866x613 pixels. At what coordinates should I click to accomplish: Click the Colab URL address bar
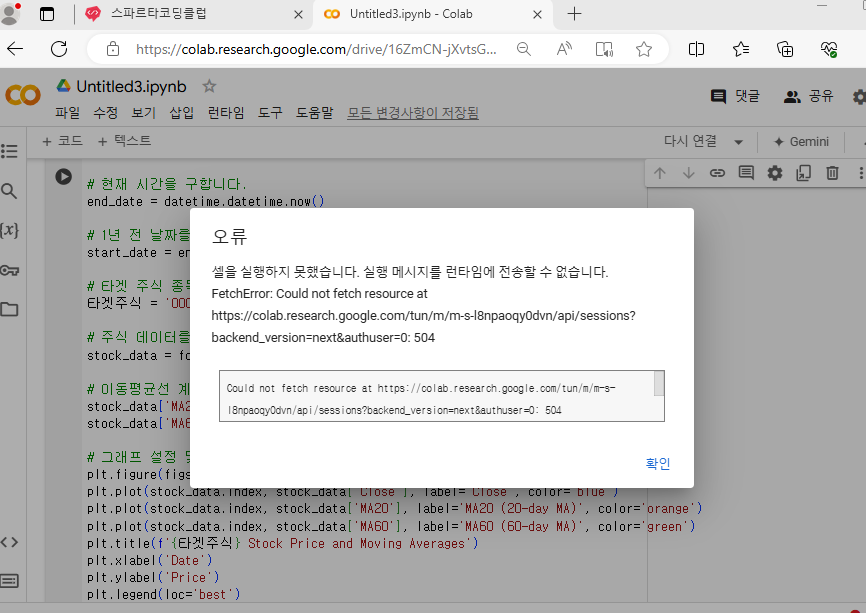click(x=316, y=49)
